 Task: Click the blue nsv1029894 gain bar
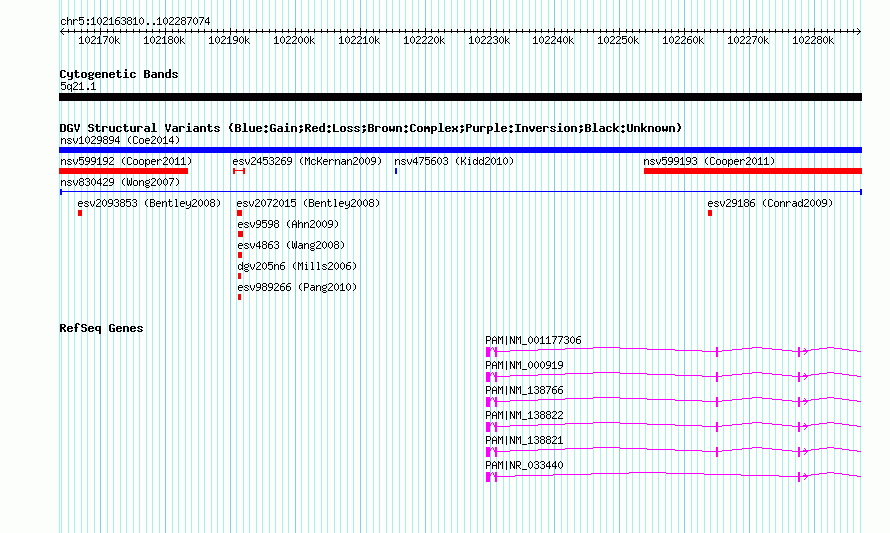click(460, 150)
